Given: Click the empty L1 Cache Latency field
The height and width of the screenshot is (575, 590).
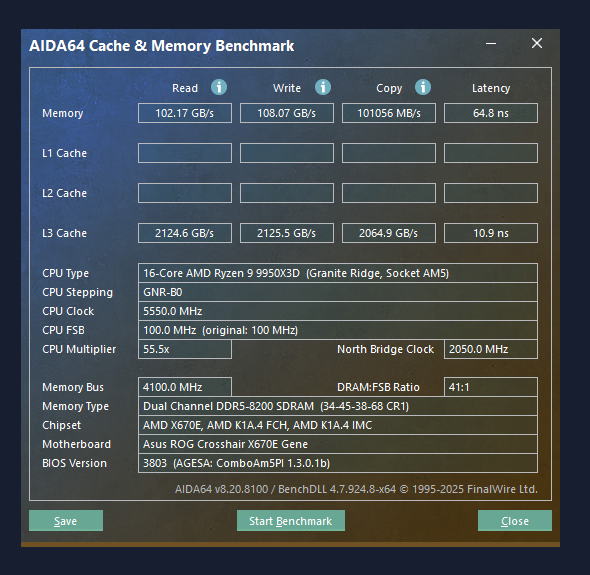Looking at the screenshot, I should pyautogui.click(x=491, y=153).
